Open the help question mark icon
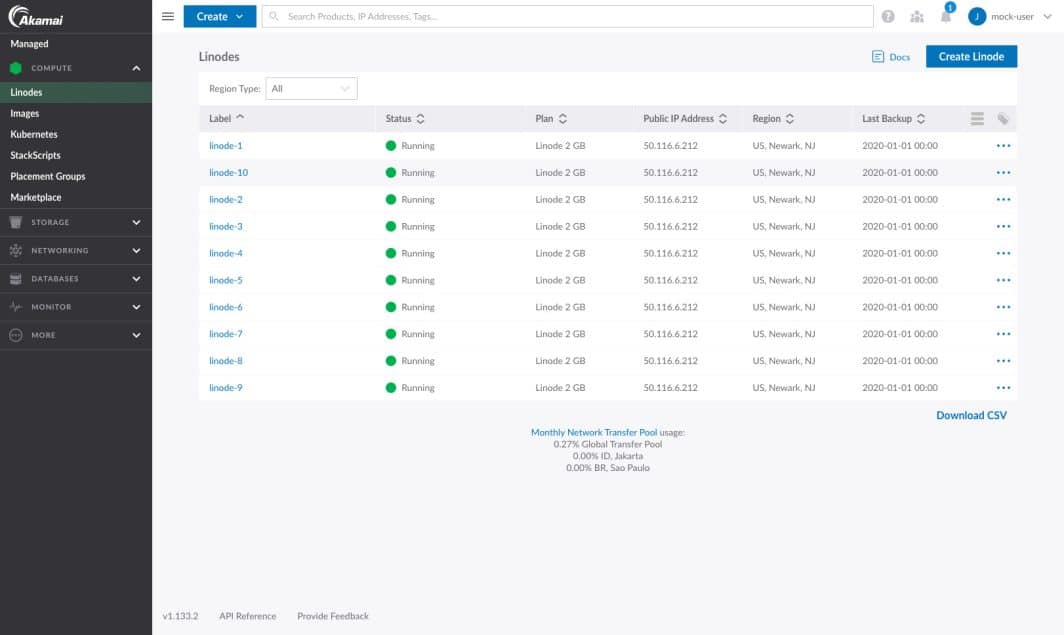The height and width of the screenshot is (635, 1064). pos(888,16)
